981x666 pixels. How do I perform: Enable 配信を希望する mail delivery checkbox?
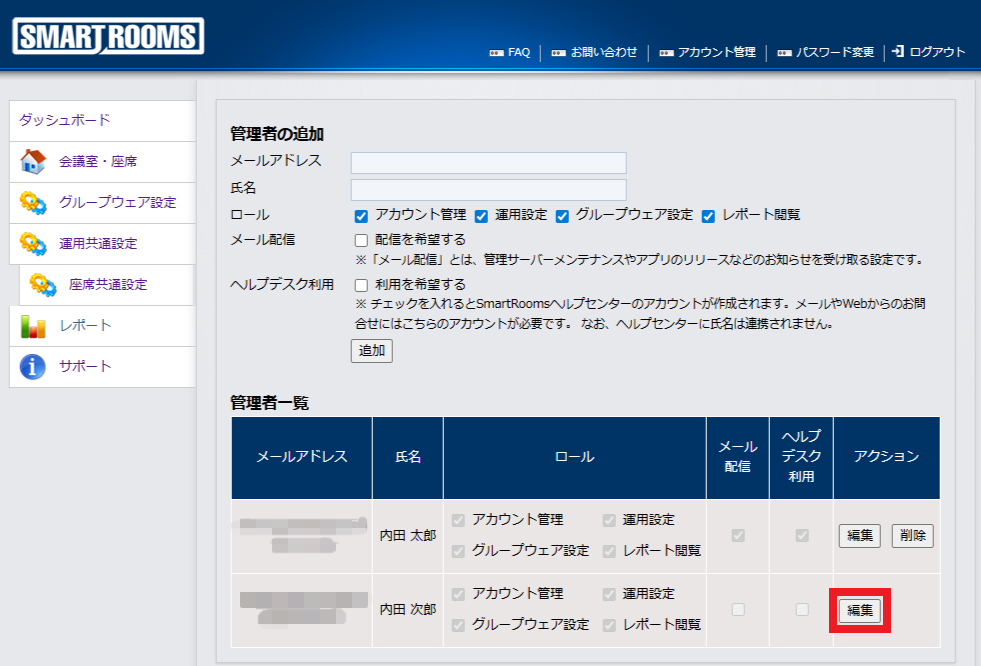[x=361, y=241]
